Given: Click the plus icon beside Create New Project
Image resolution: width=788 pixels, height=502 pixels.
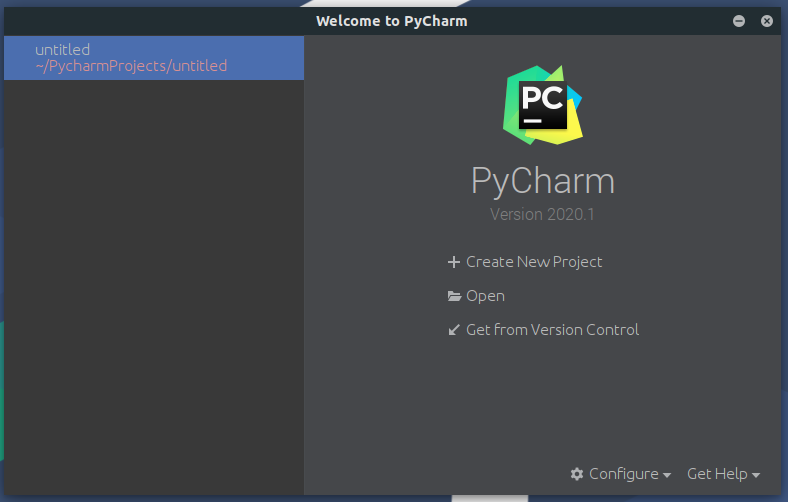Looking at the screenshot, I should click(x=454, y=262).
